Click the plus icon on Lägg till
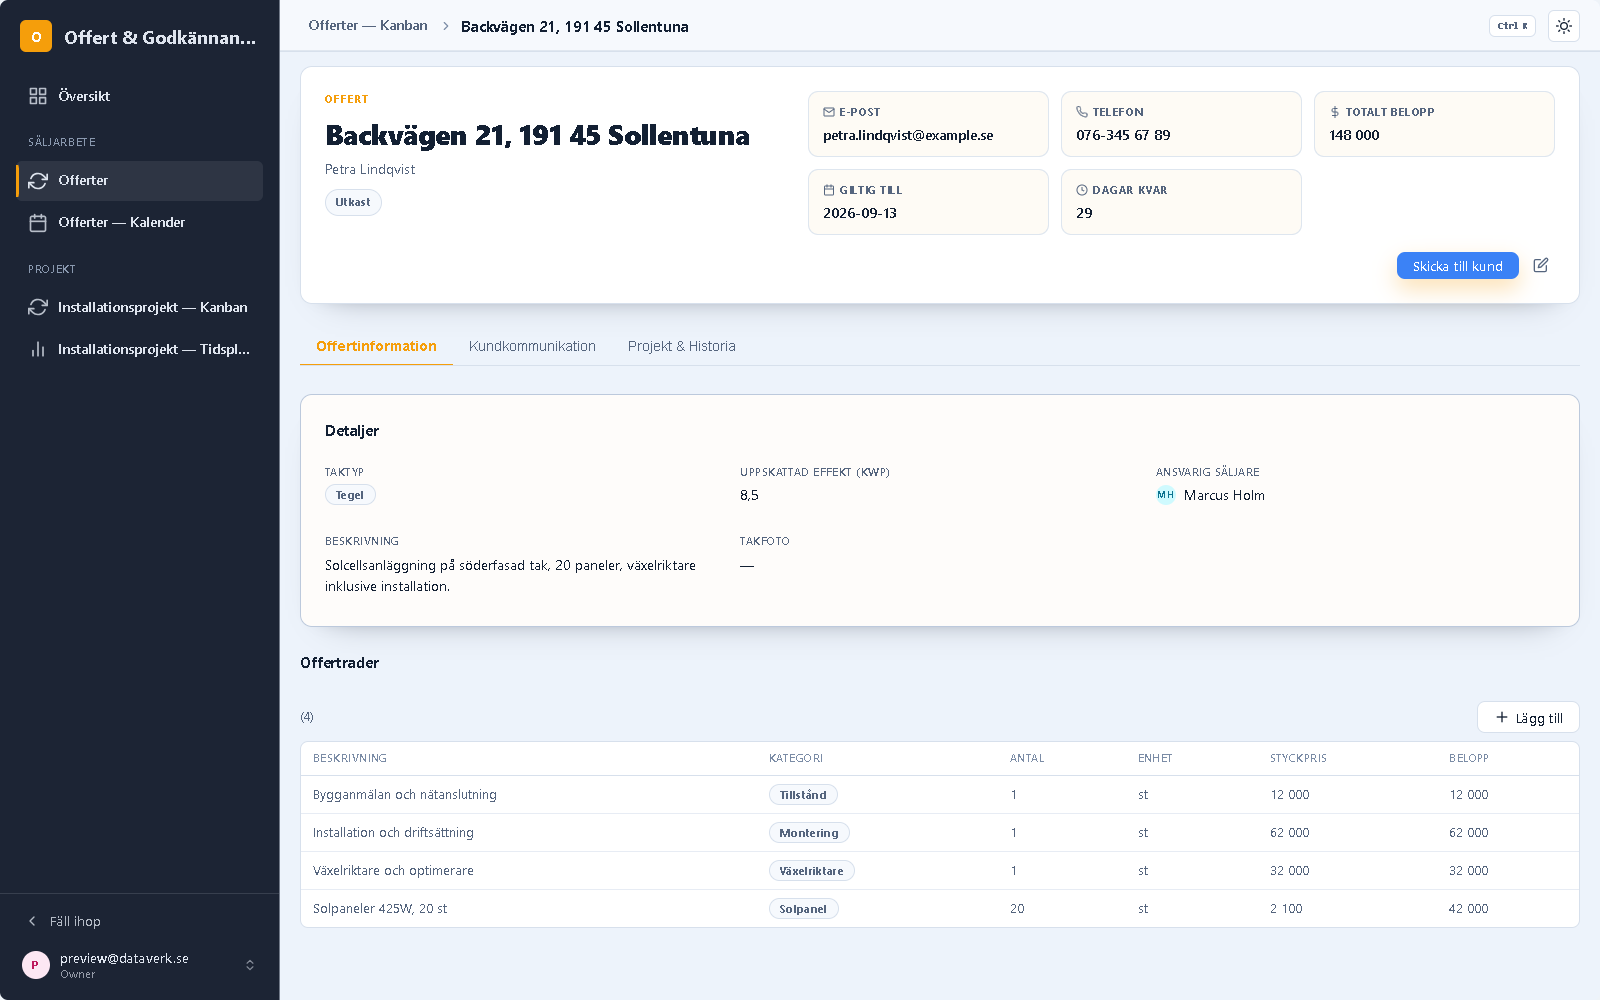1600x1000 pixels. [1501, 717]
